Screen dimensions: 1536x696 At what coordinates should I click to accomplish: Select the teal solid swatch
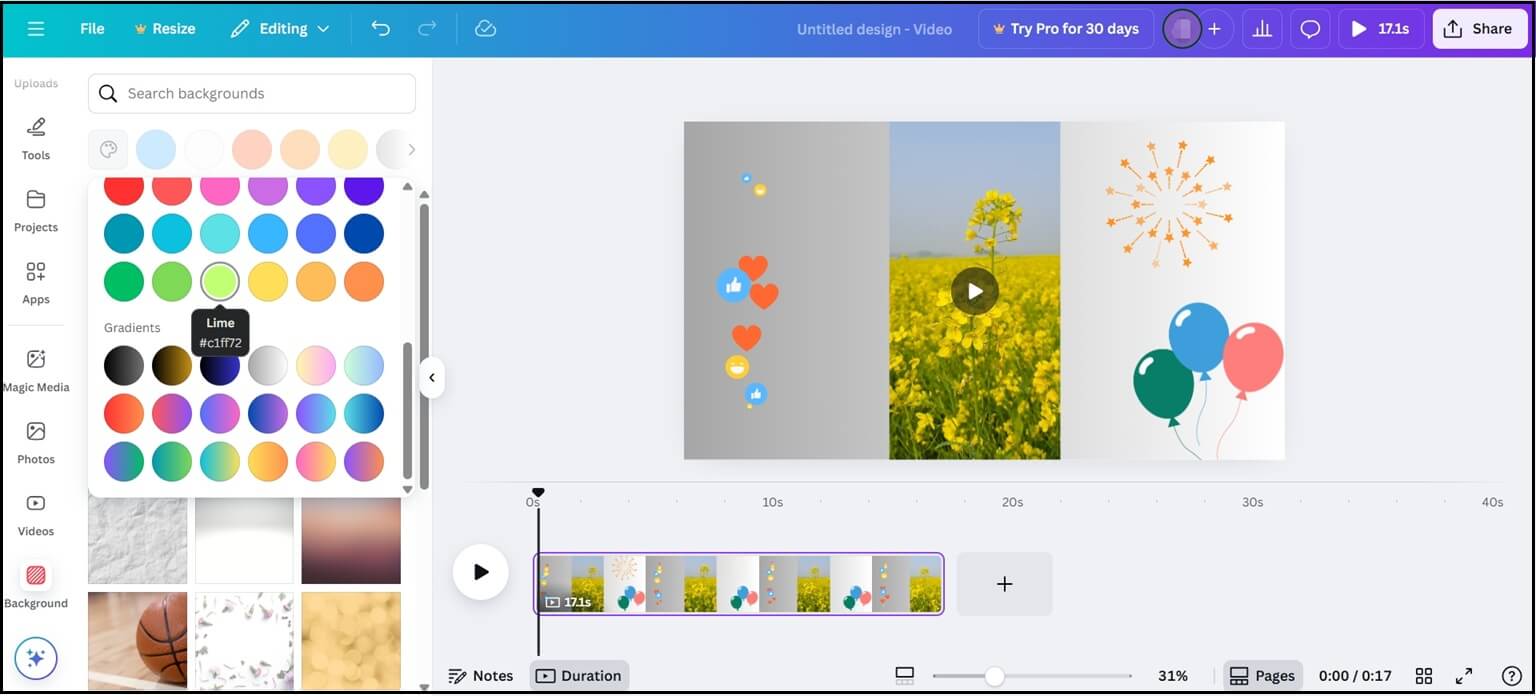tap(124, 233)
